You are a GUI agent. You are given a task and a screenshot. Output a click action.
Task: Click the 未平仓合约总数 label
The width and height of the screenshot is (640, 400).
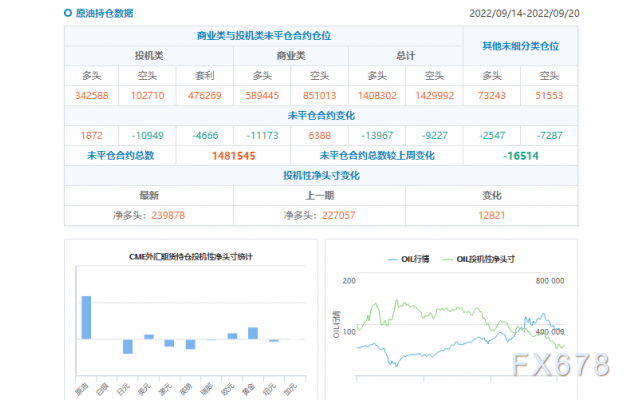pos(120,156)
